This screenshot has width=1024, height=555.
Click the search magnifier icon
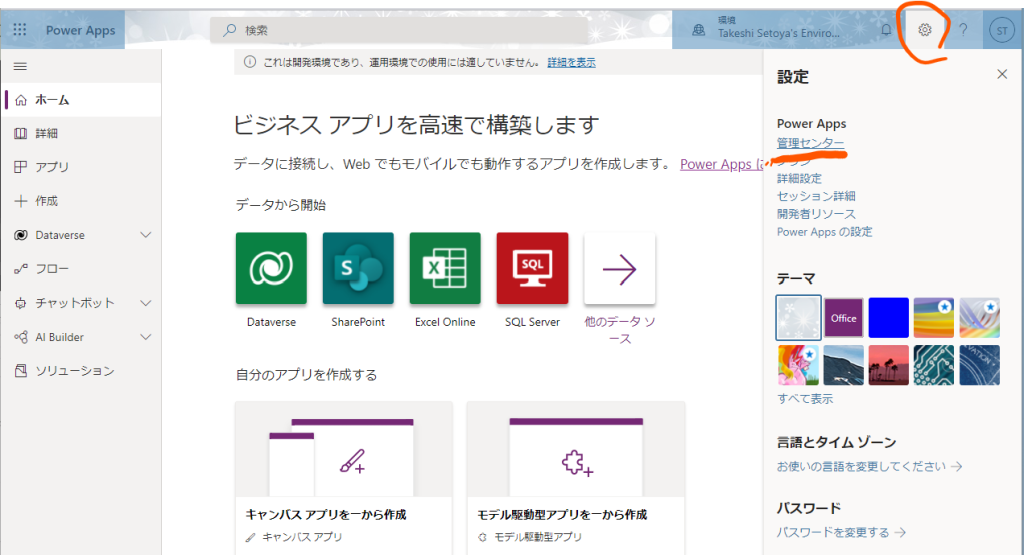[x=229, y=30]
